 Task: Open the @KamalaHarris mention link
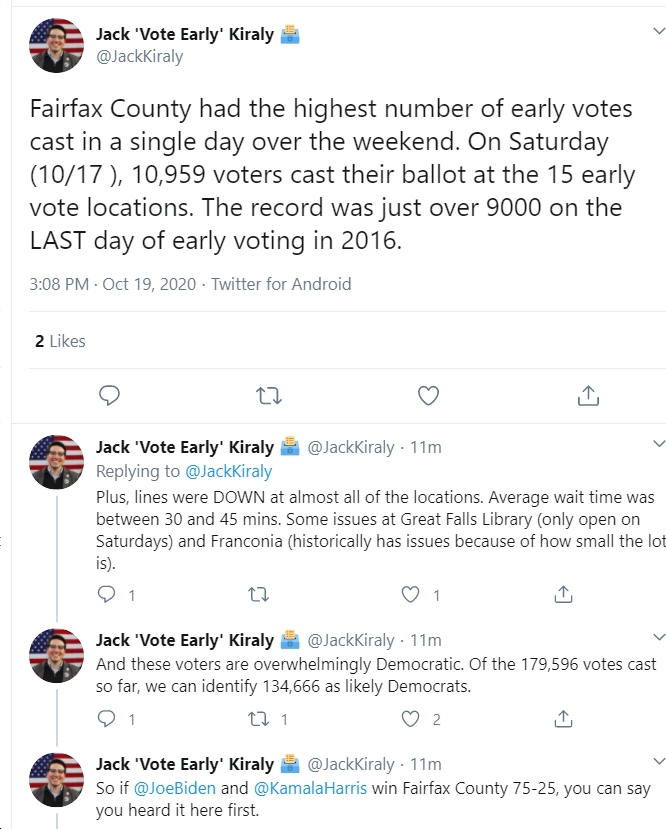coord(310,788)
